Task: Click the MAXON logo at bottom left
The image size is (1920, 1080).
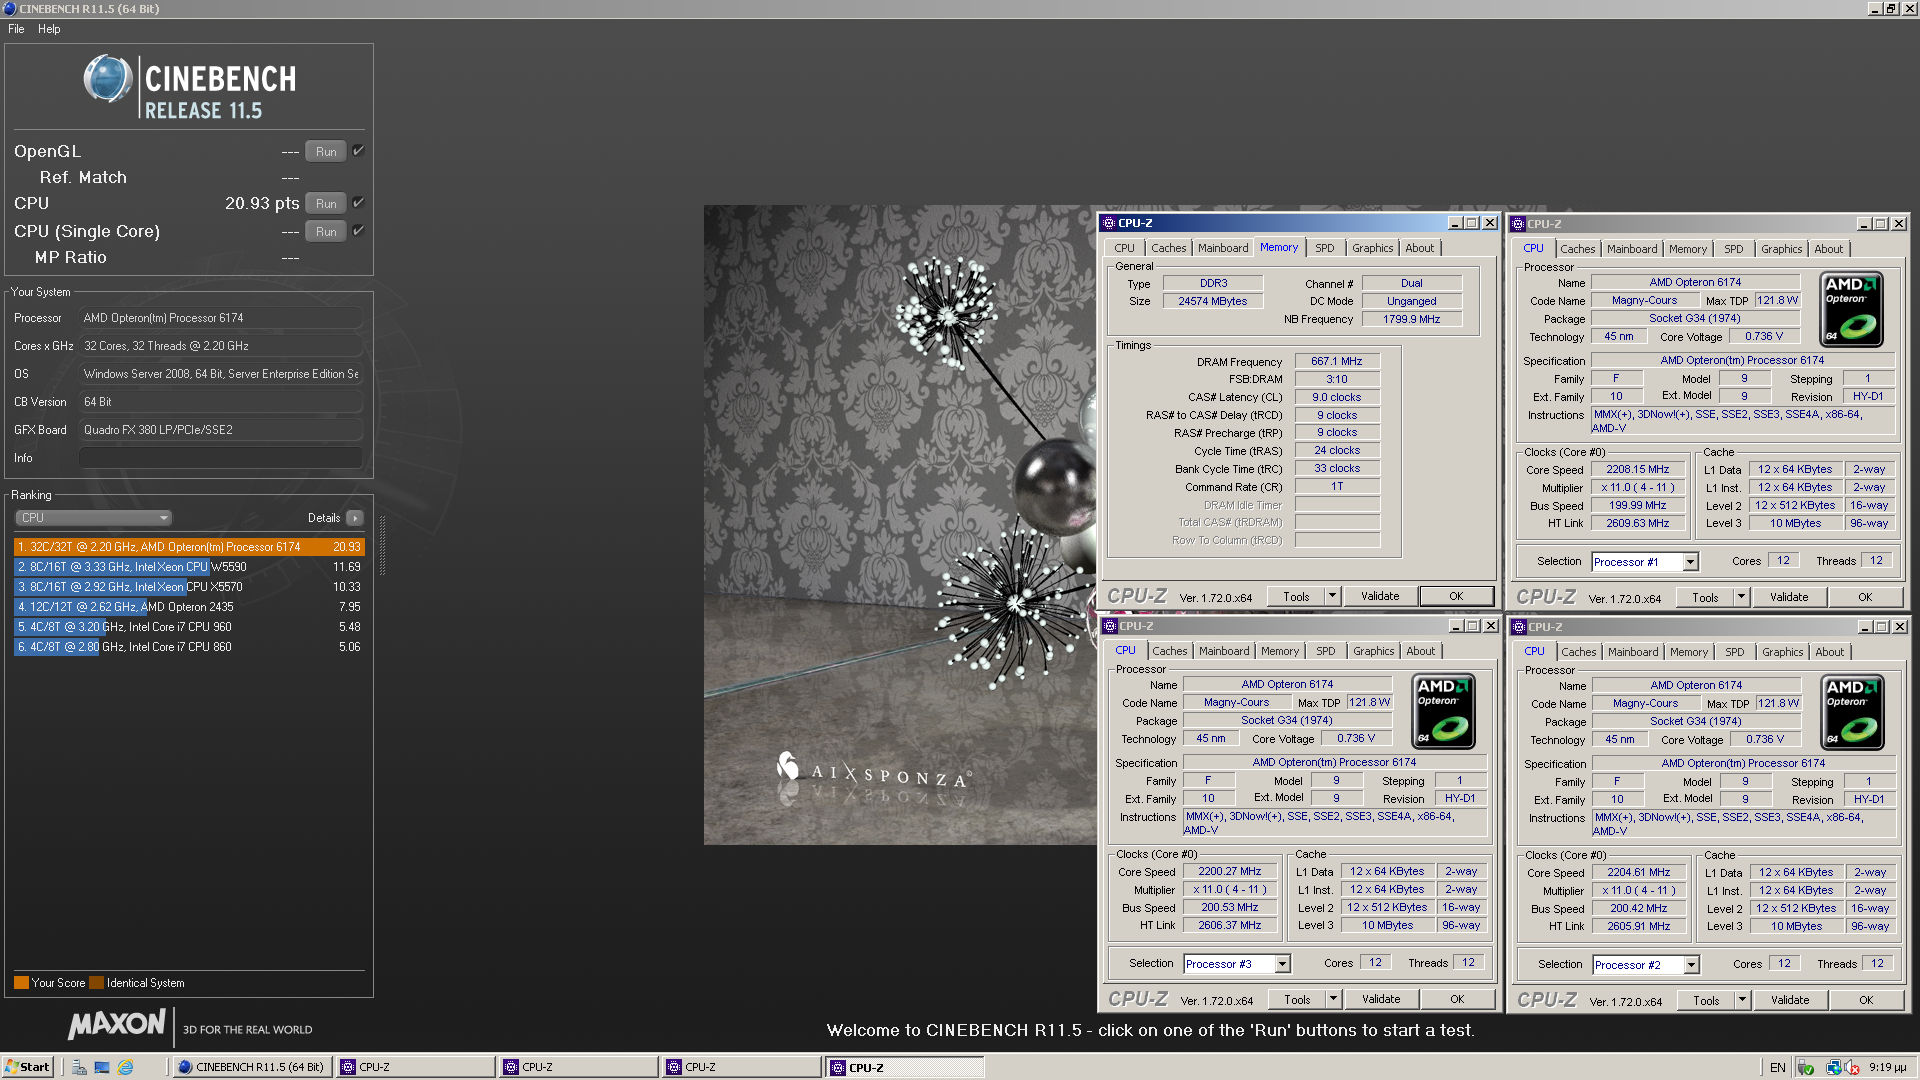Action: click(x=117, y=1024)
